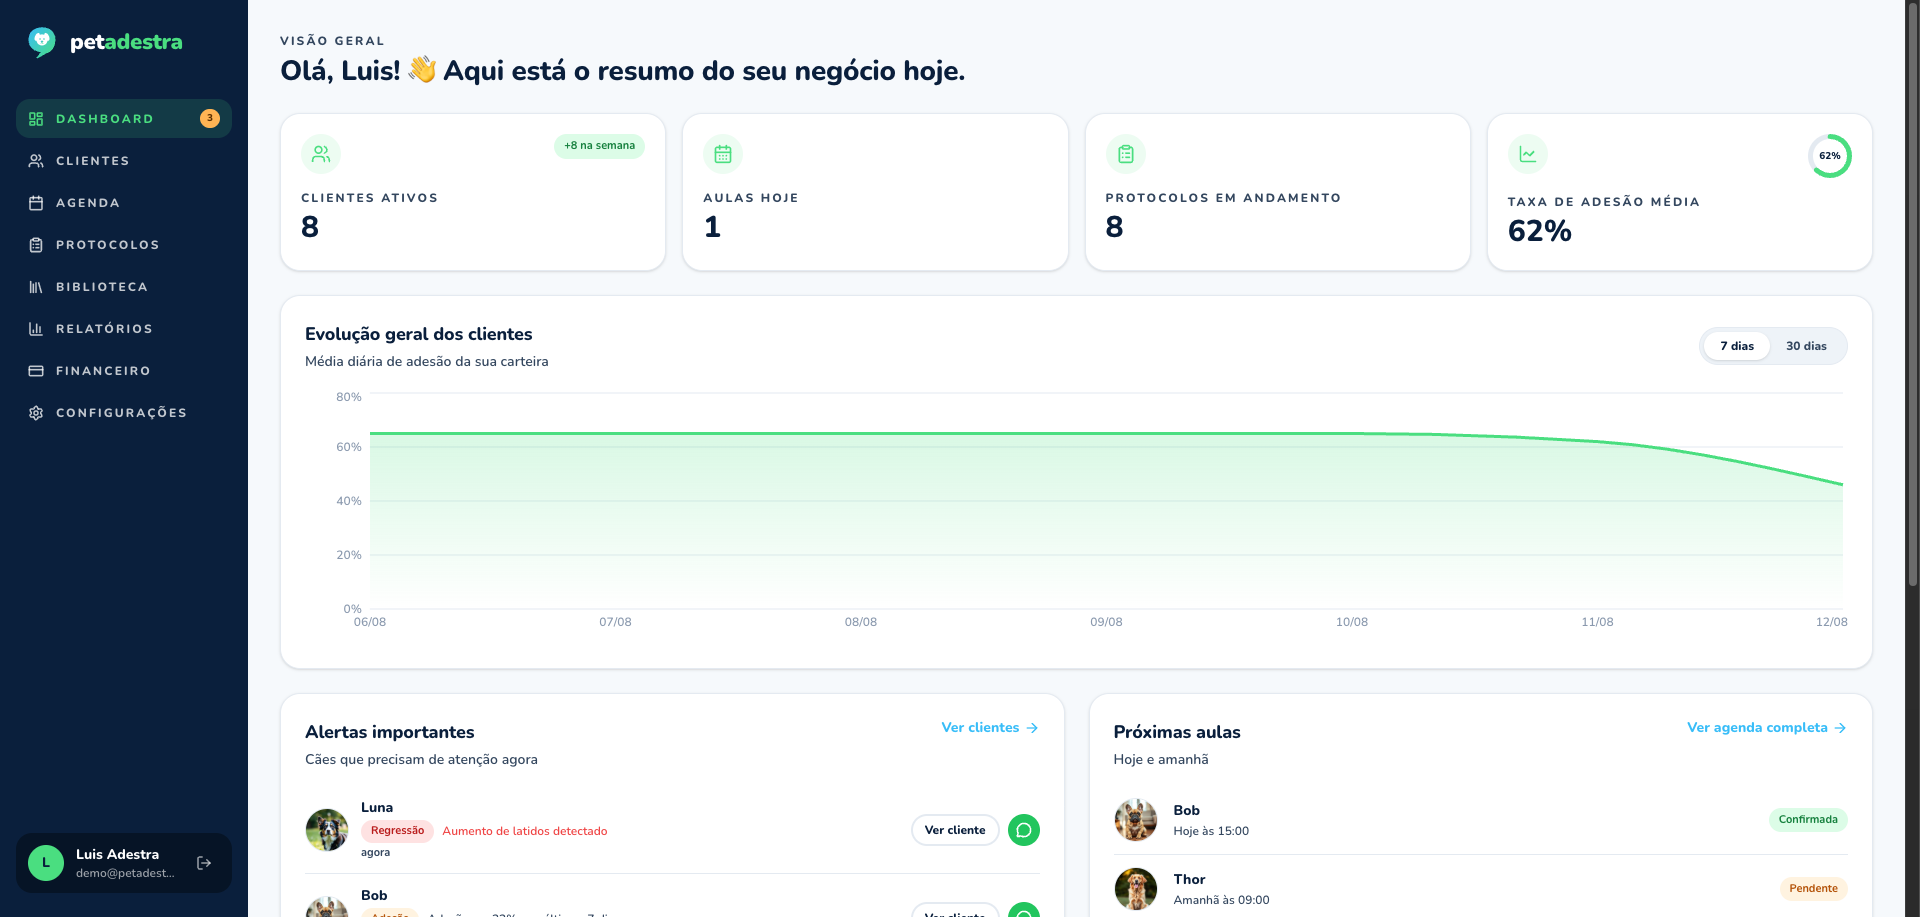Navigate to Biblioteca
1920x917 pixels.
124,287
